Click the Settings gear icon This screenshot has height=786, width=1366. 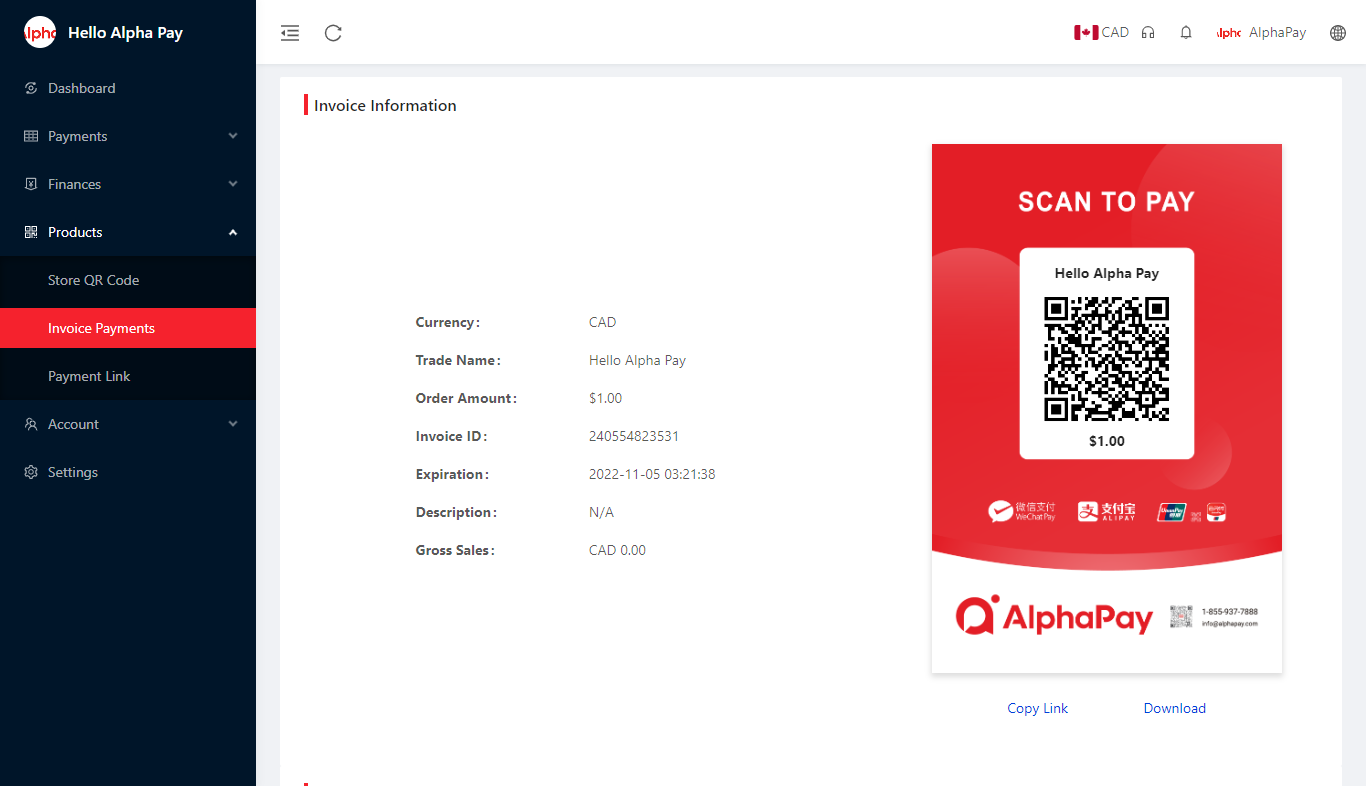click(31, 472)
